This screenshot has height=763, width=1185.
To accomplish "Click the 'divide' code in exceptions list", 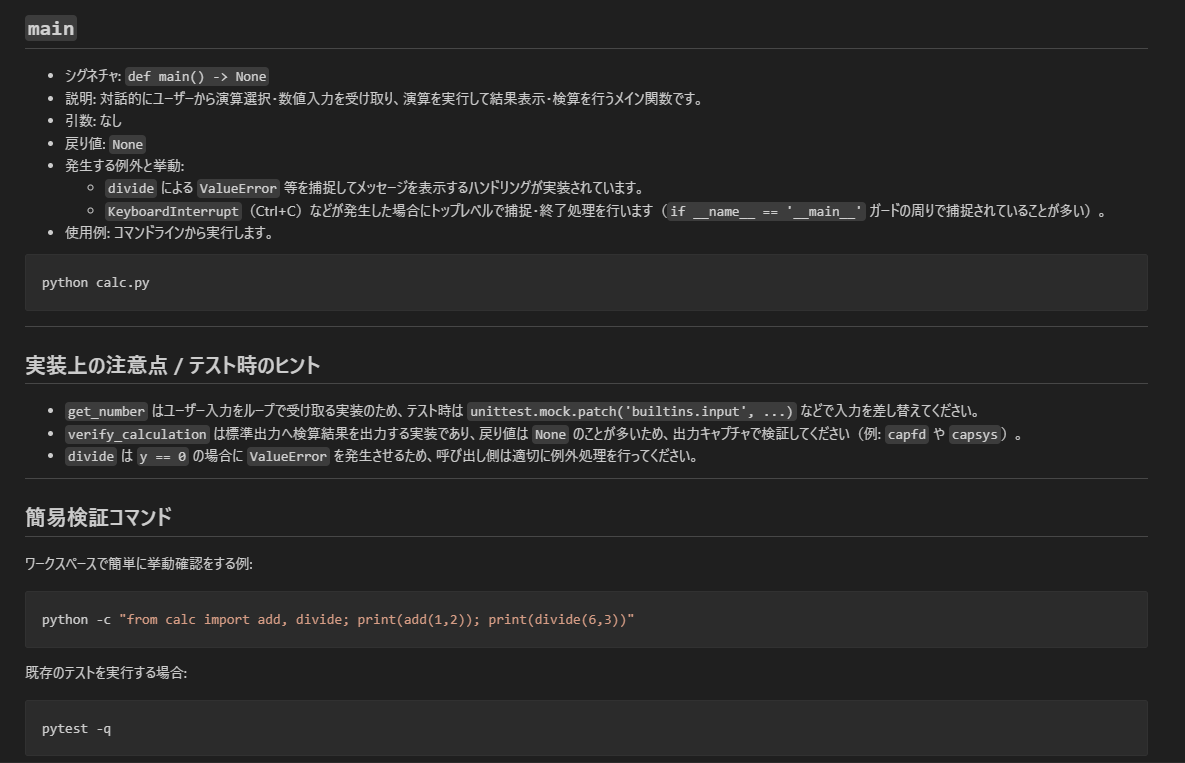I will [x=131, y=188].
